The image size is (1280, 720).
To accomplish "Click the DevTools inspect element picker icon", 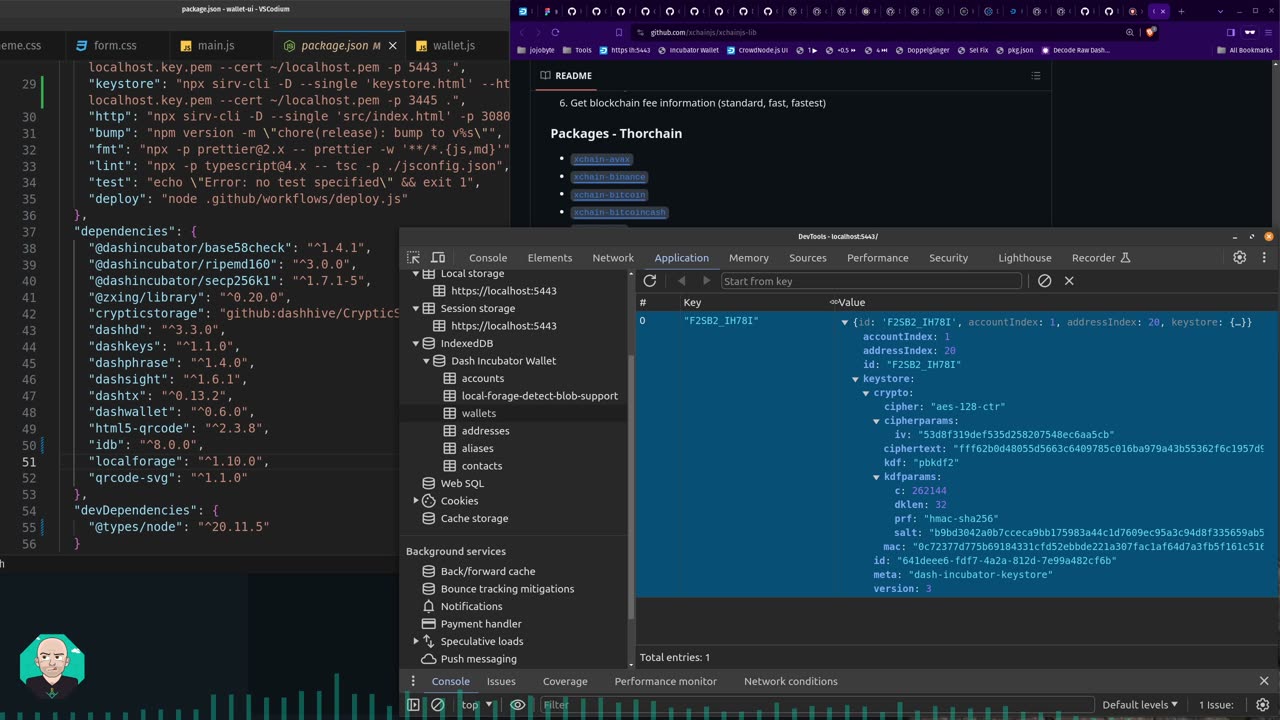I will (x=413, y=257).
